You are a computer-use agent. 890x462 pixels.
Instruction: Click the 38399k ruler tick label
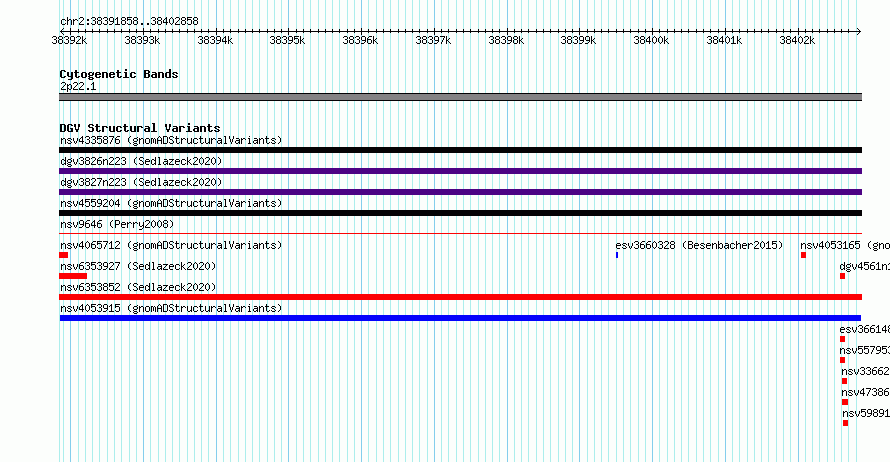coord(578,40)
